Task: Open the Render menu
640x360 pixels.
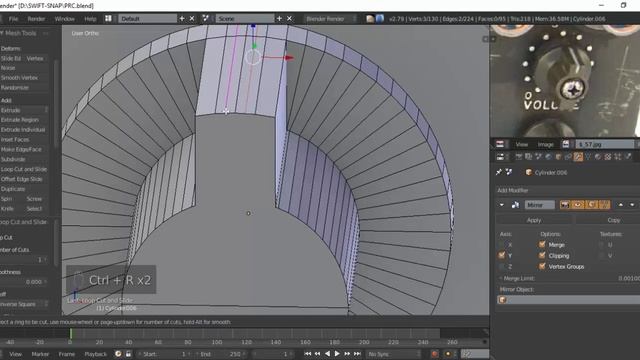Action: (36, 19)
